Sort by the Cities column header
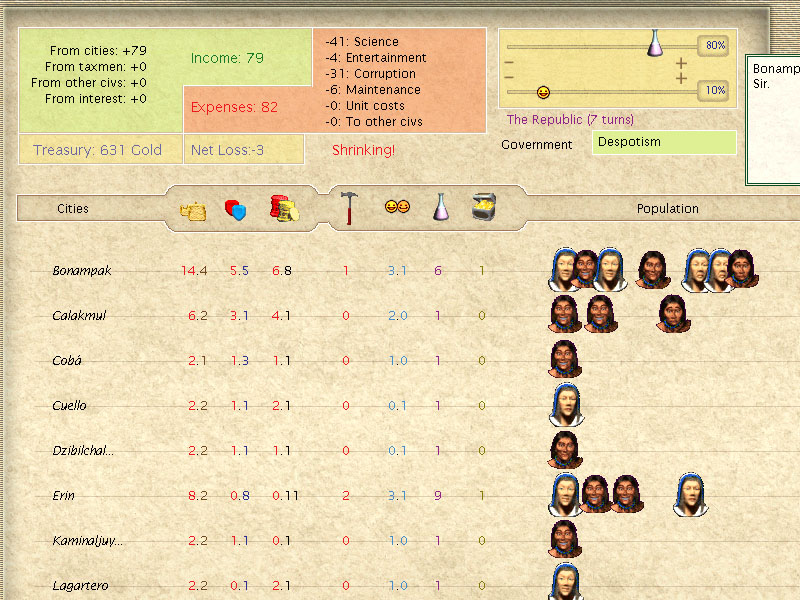800x600 pixels. 73,209
